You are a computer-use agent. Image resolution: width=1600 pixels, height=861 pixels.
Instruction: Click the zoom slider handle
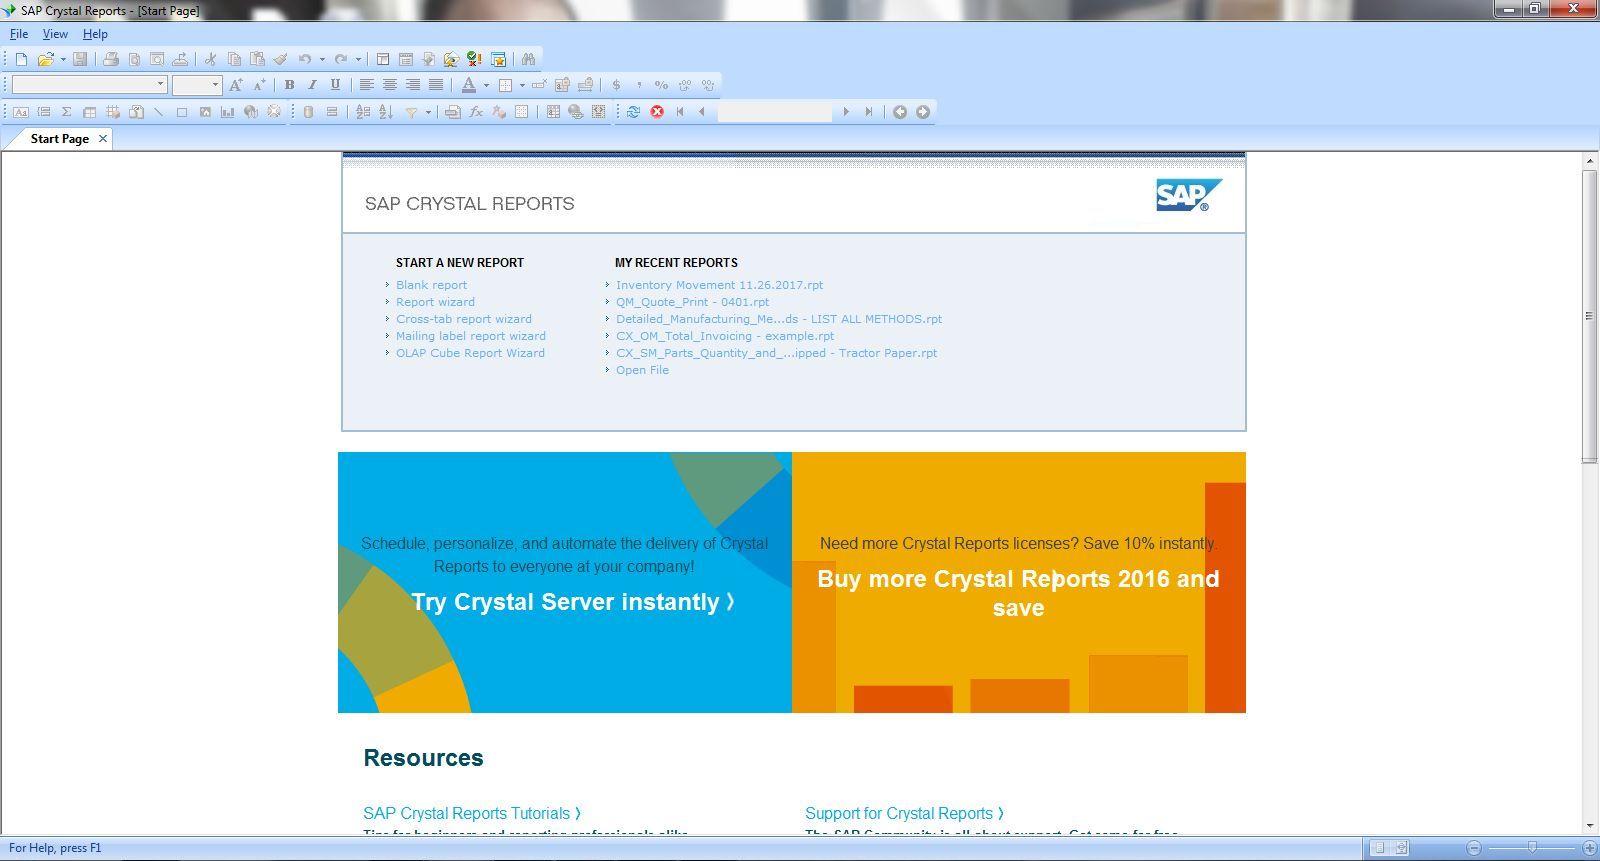[1532, 848]
